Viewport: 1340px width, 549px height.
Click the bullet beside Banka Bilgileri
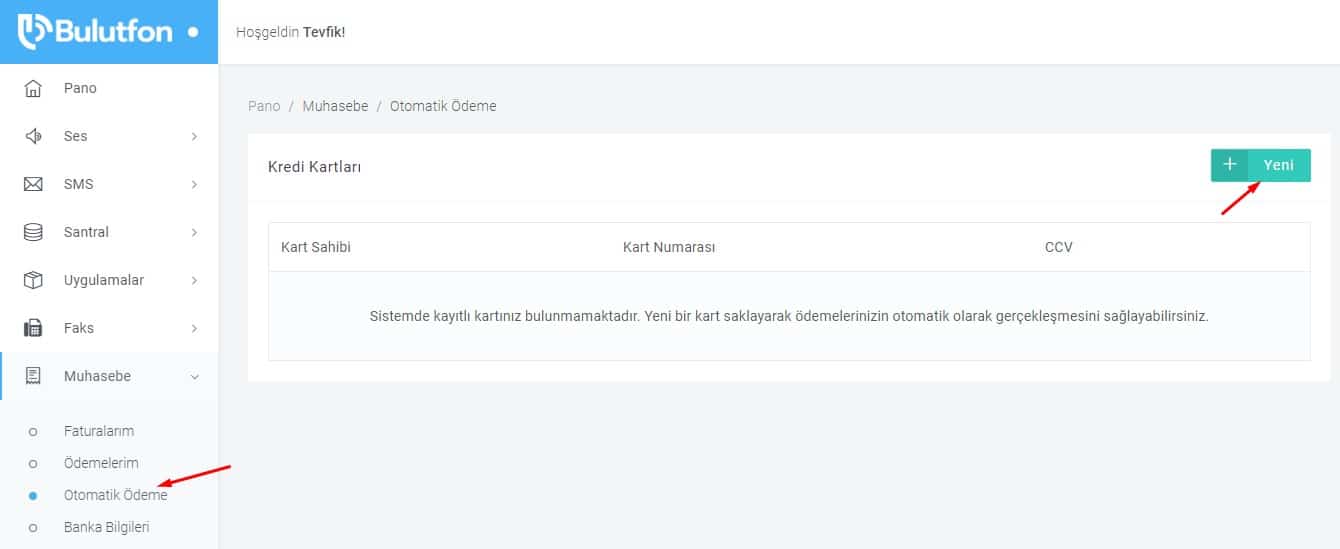coord(33,528)
